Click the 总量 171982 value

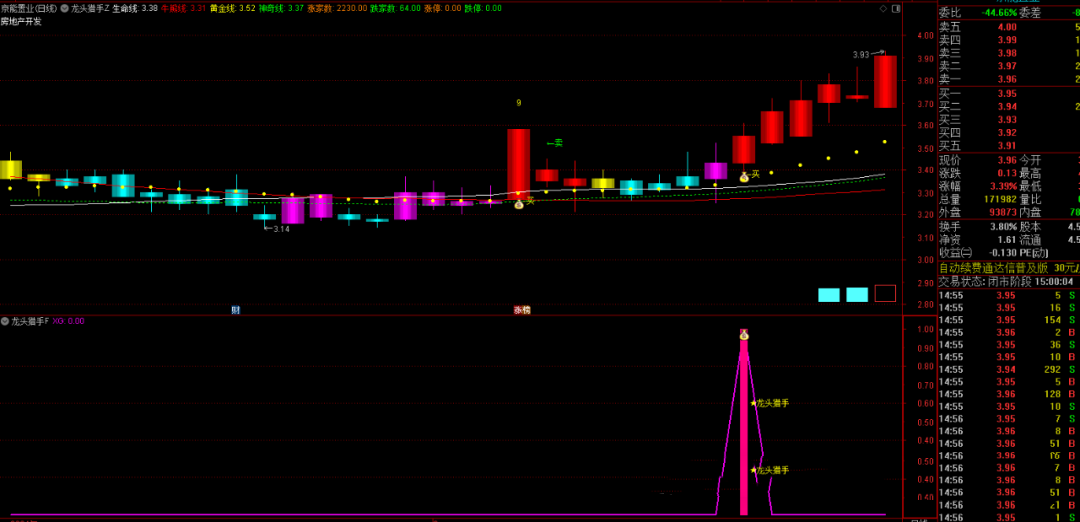[x=1000, y=200]
